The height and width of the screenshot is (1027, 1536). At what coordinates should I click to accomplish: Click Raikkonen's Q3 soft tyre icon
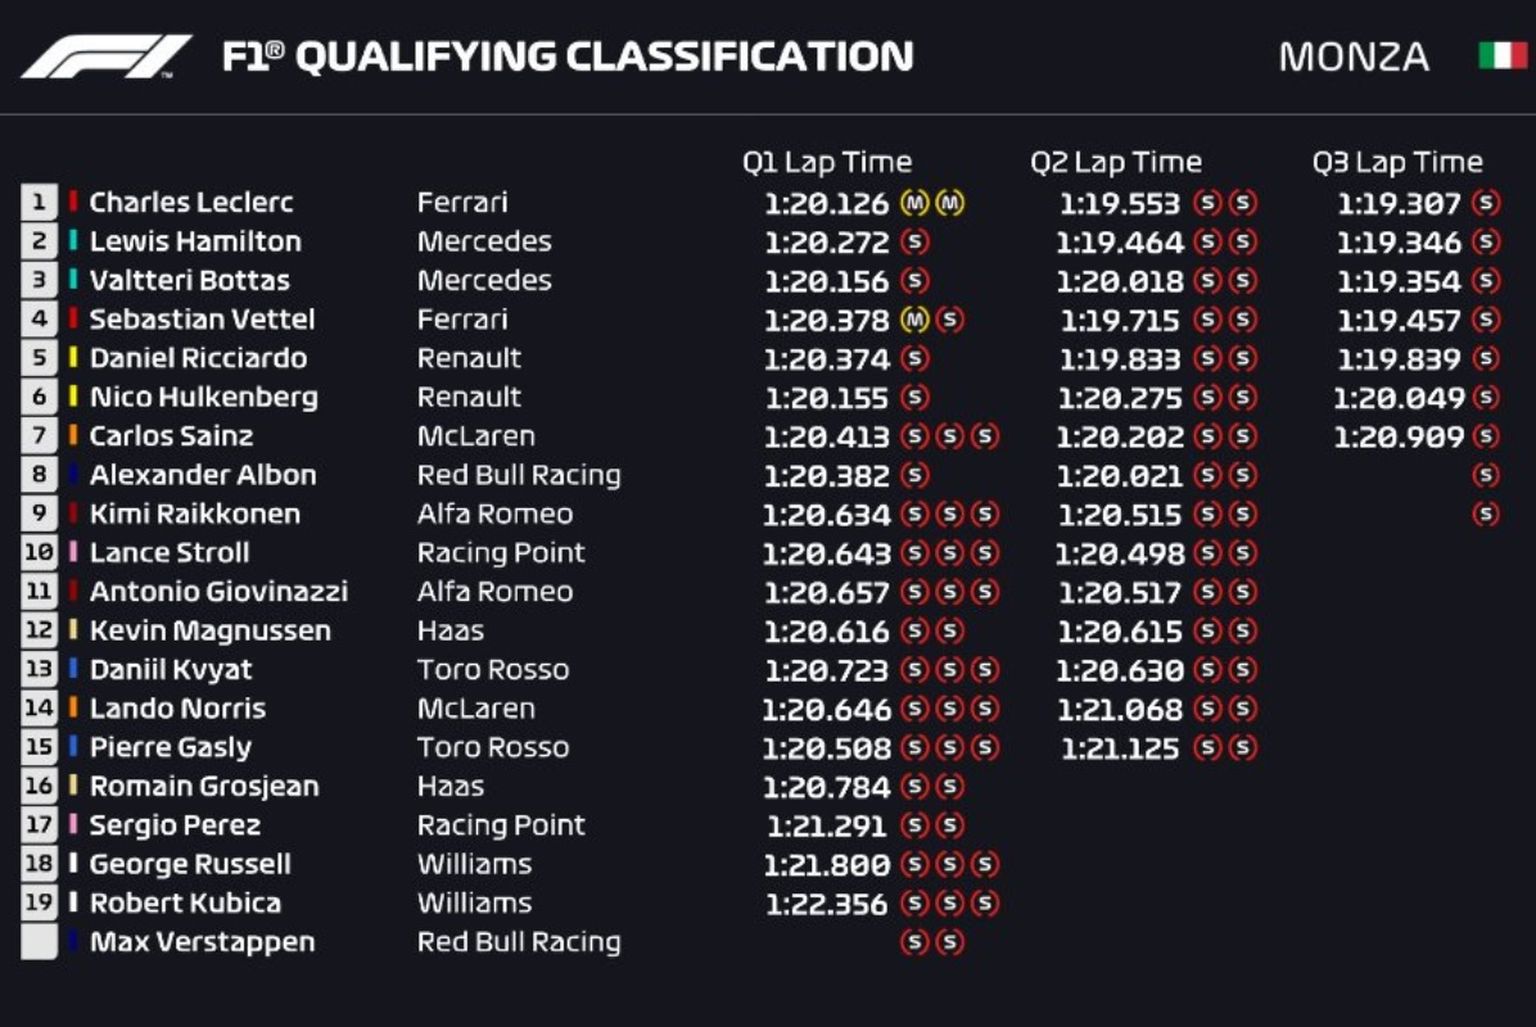click(1485, 514)
